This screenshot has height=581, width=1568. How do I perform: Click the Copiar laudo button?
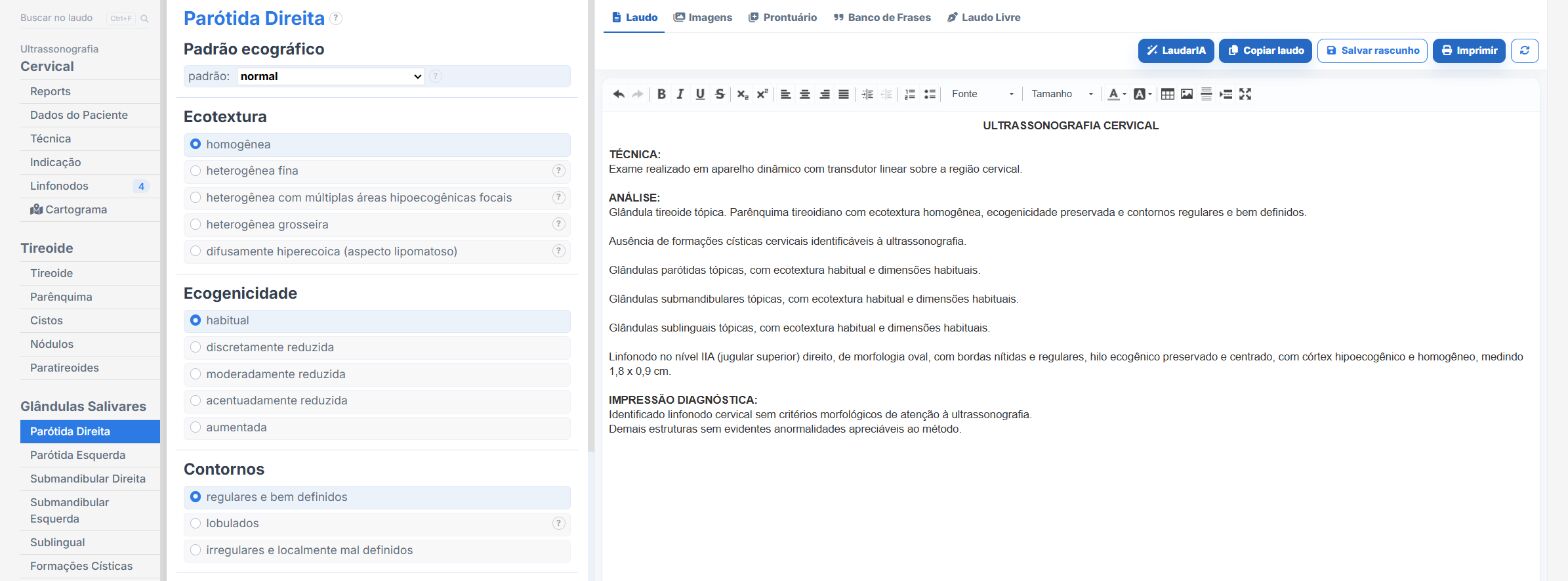click(1265, 51)
